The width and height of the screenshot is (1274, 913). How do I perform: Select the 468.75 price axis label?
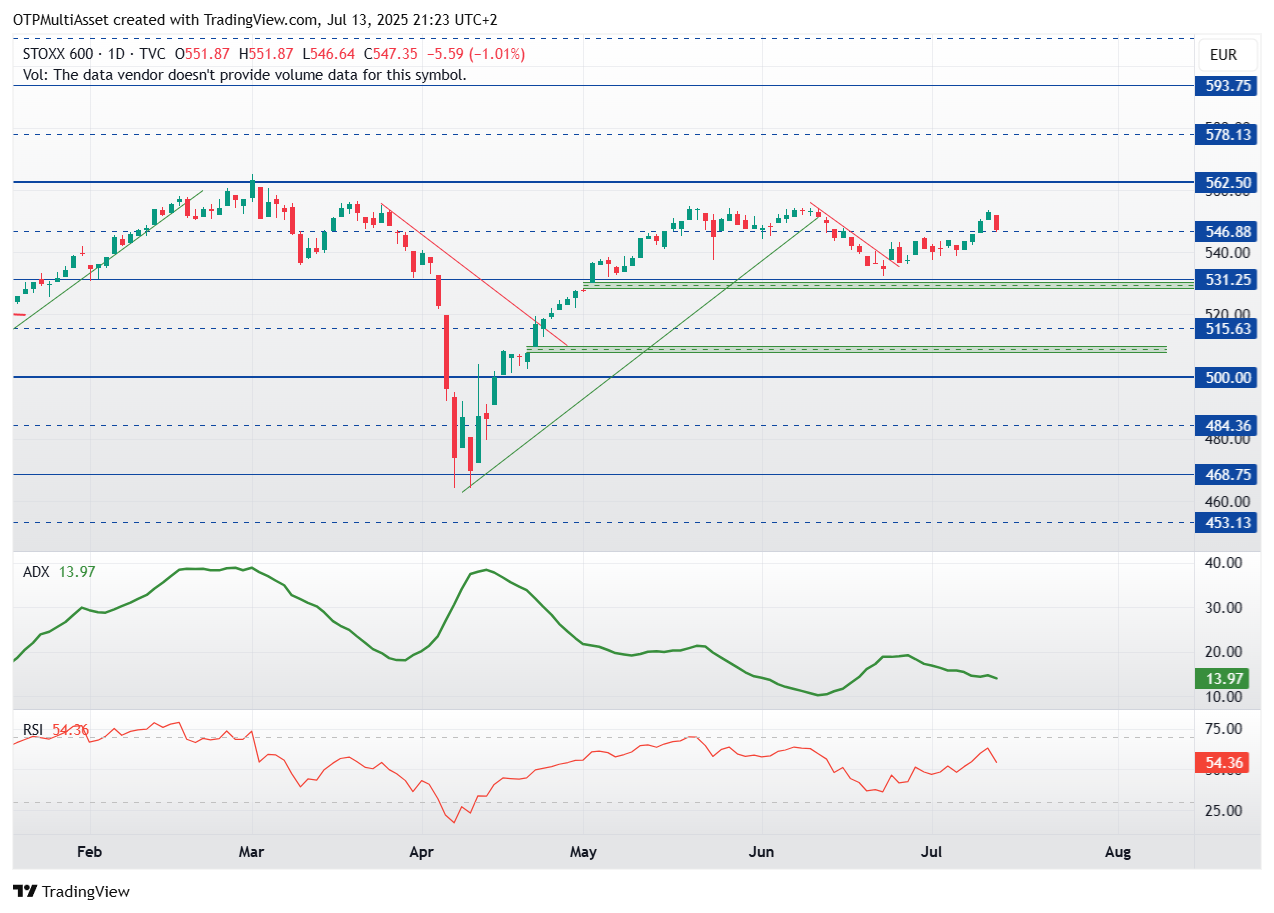1225,475
